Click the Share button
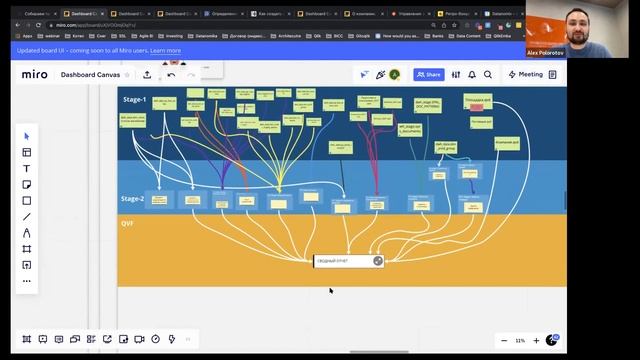The image size is (640, 360). tap(429, 75)
